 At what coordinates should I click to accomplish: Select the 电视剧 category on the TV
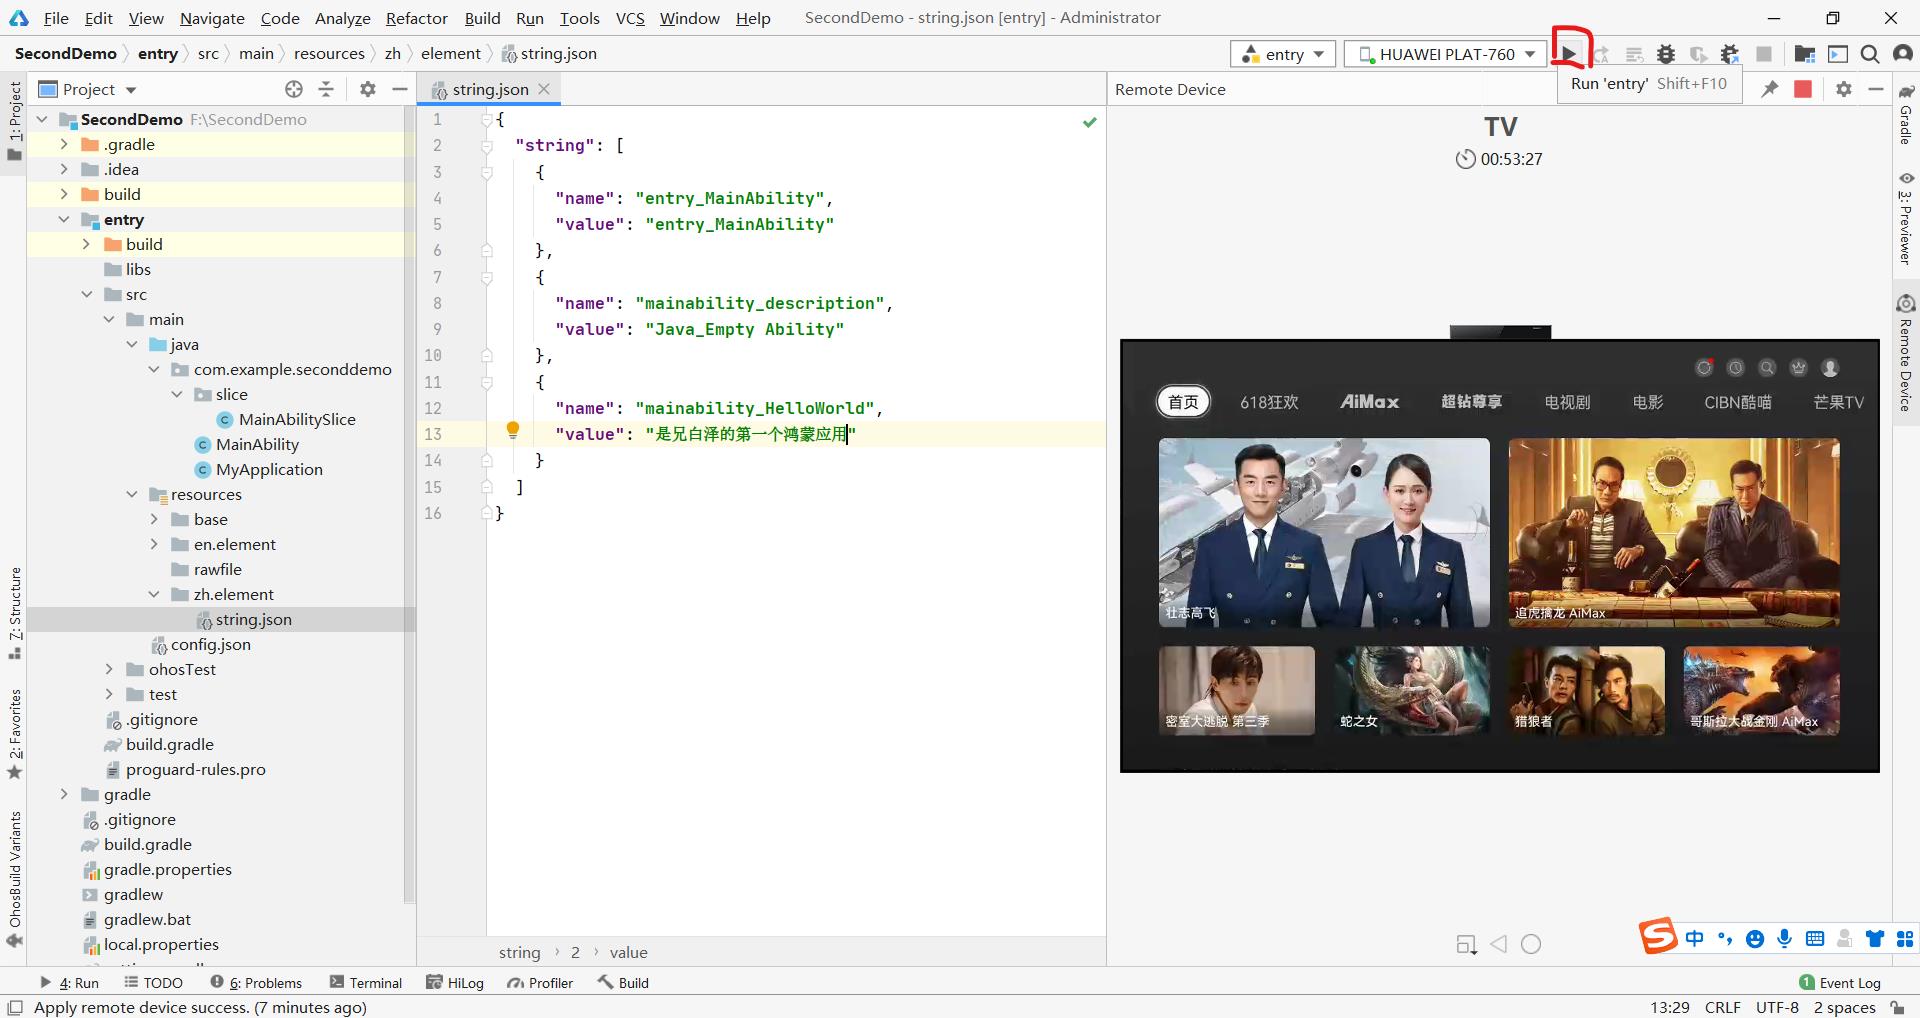(1567, 402)
